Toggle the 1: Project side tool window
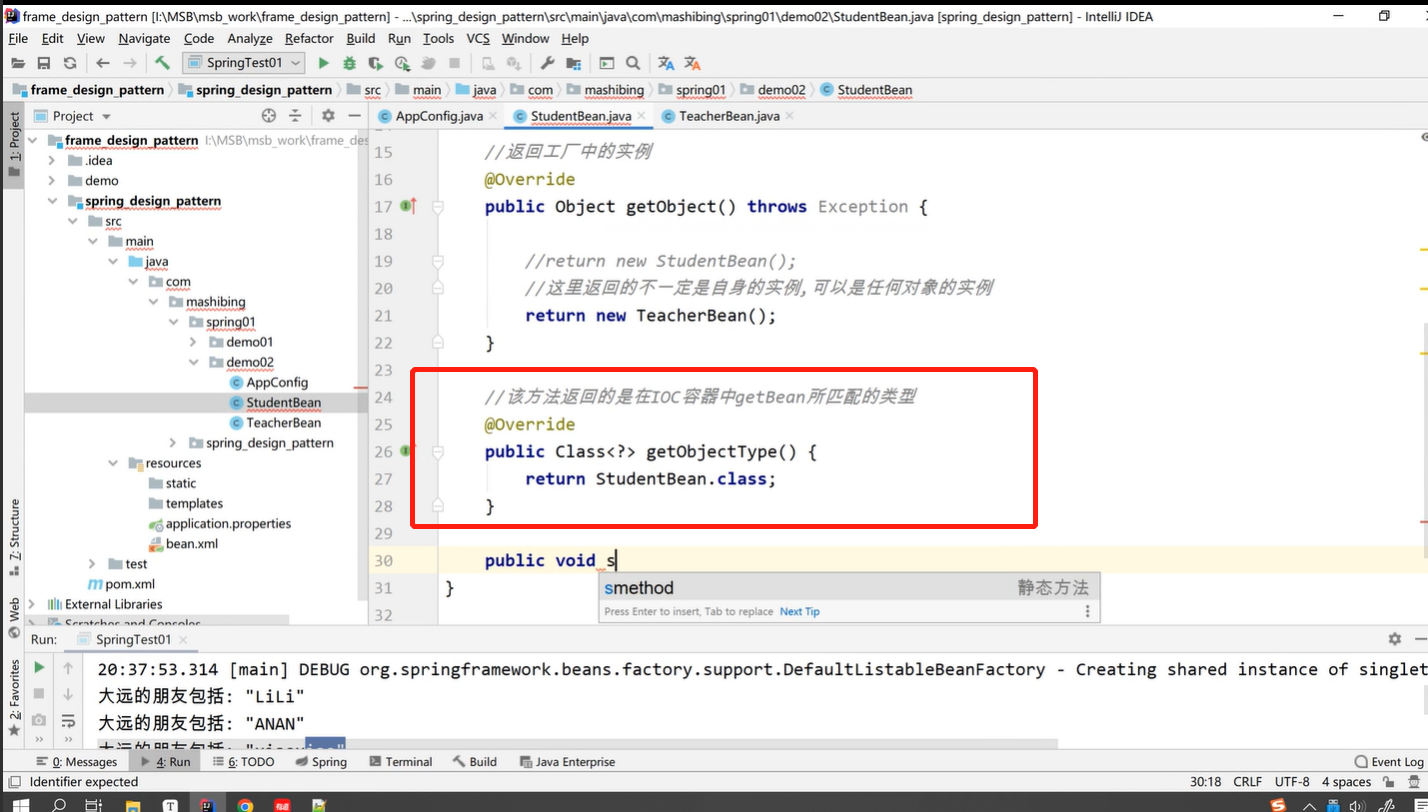The width and height of the screenshot is (1428, 812). click(13, 144)
